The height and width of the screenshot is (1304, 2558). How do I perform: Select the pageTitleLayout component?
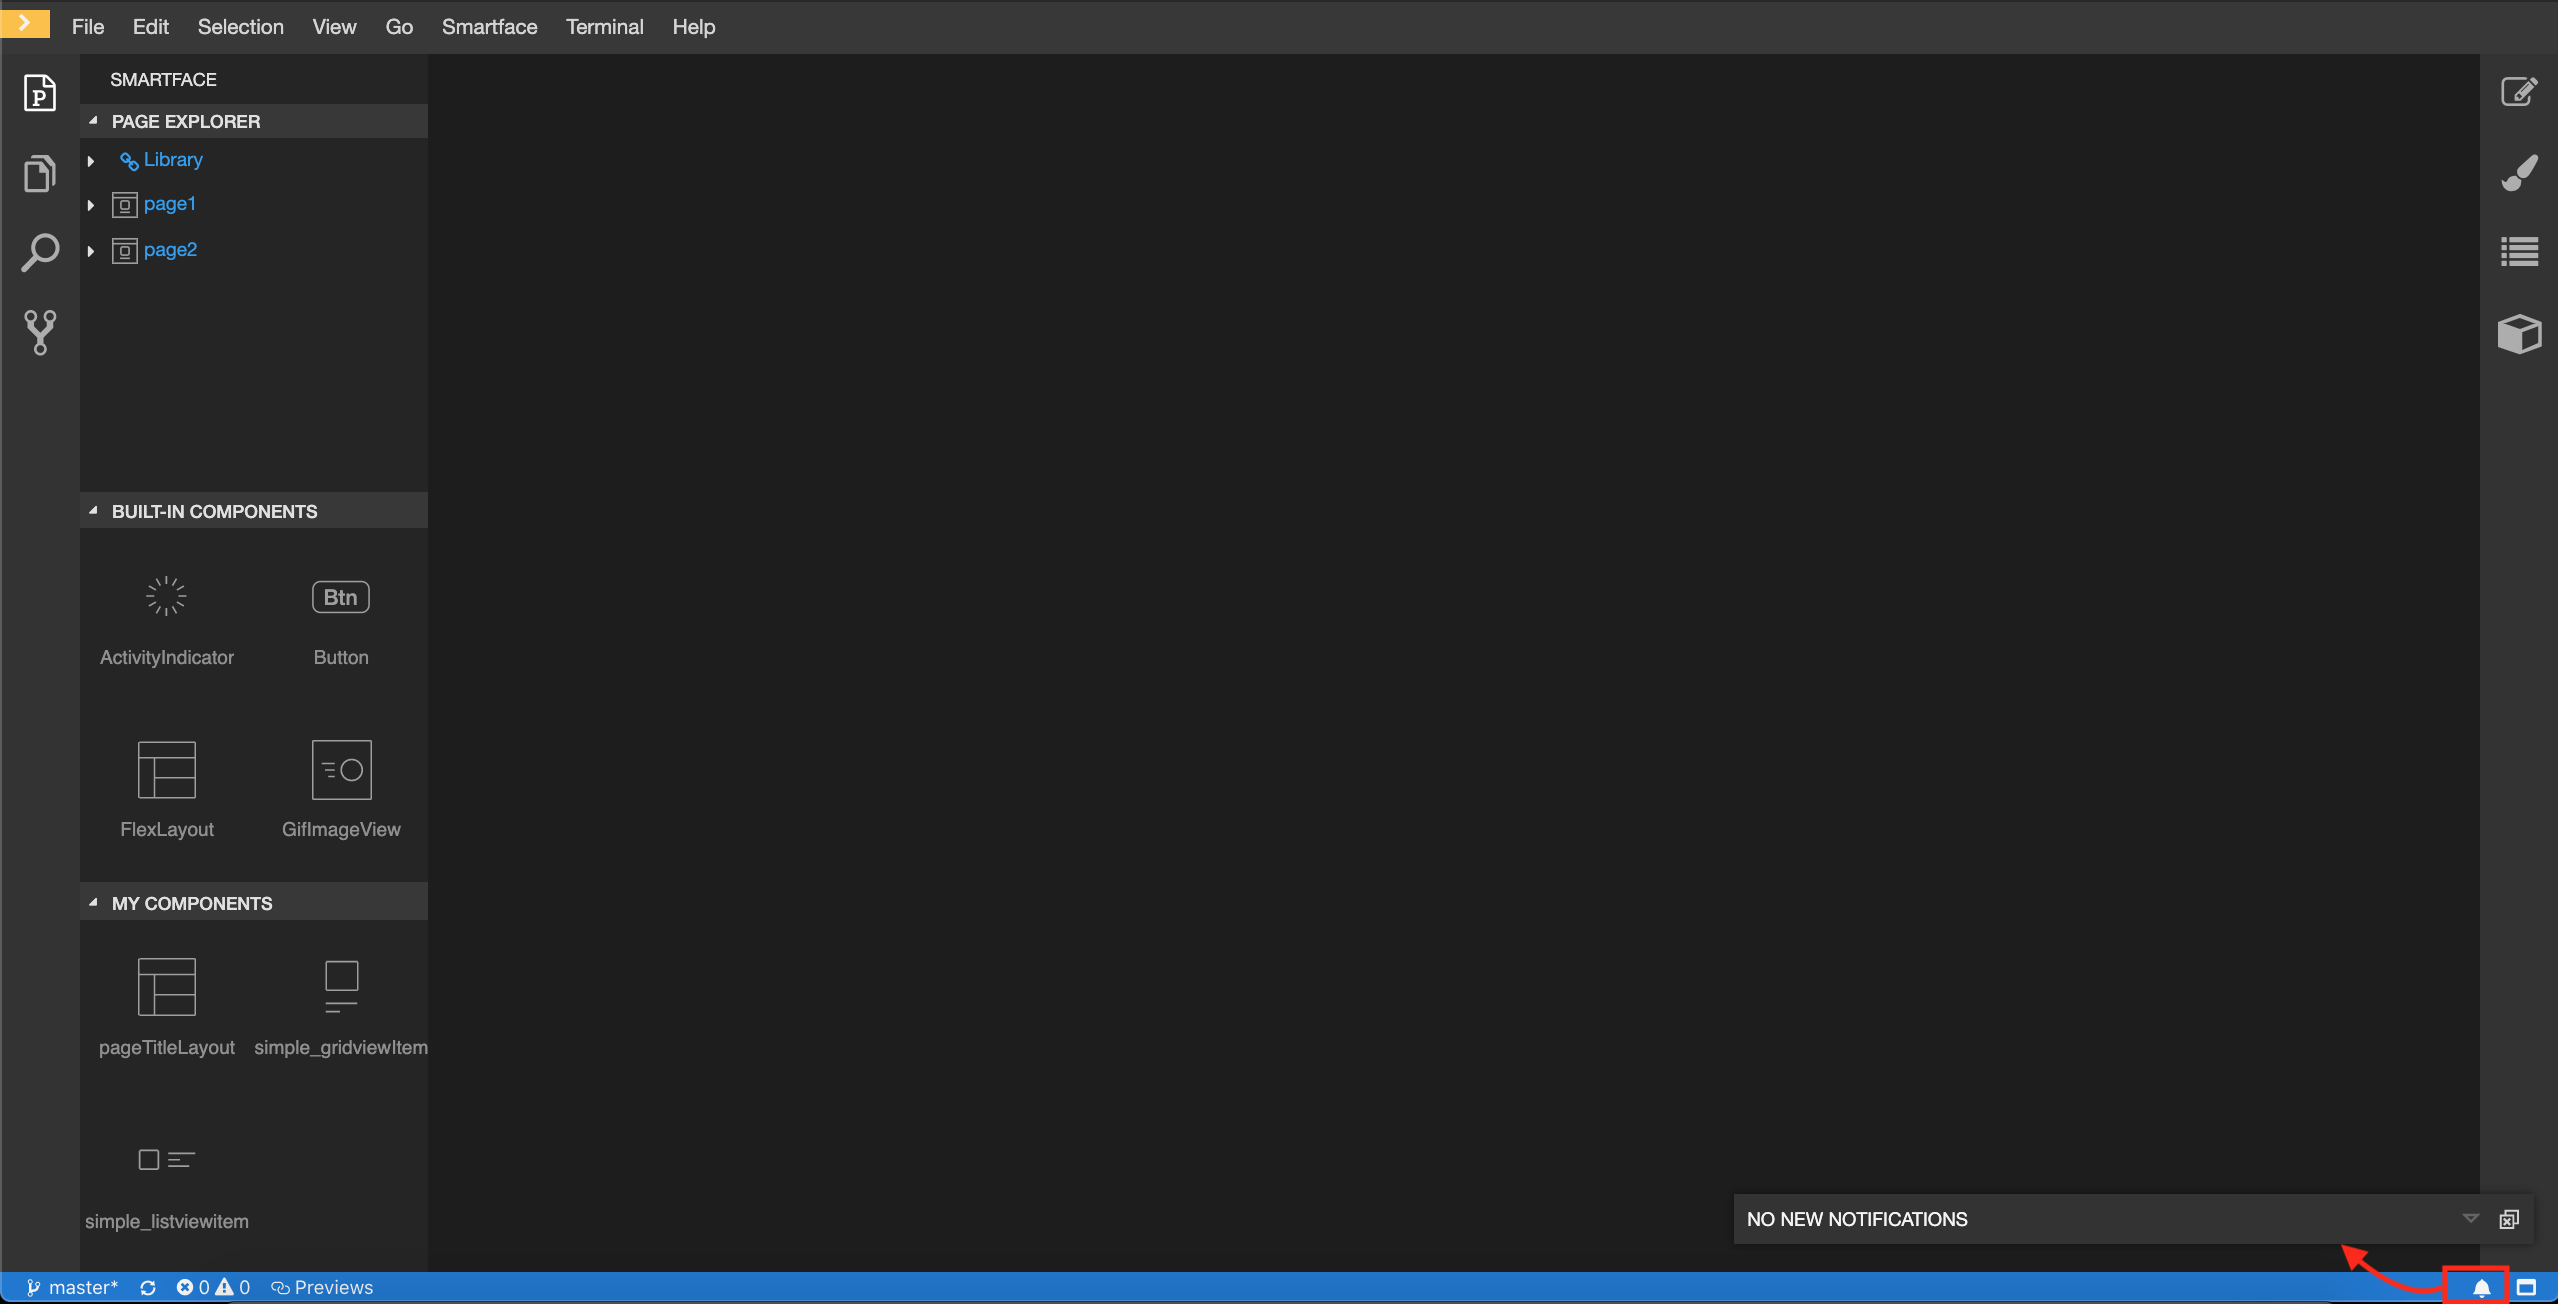pyautogui.click(x=167, y=1008)
